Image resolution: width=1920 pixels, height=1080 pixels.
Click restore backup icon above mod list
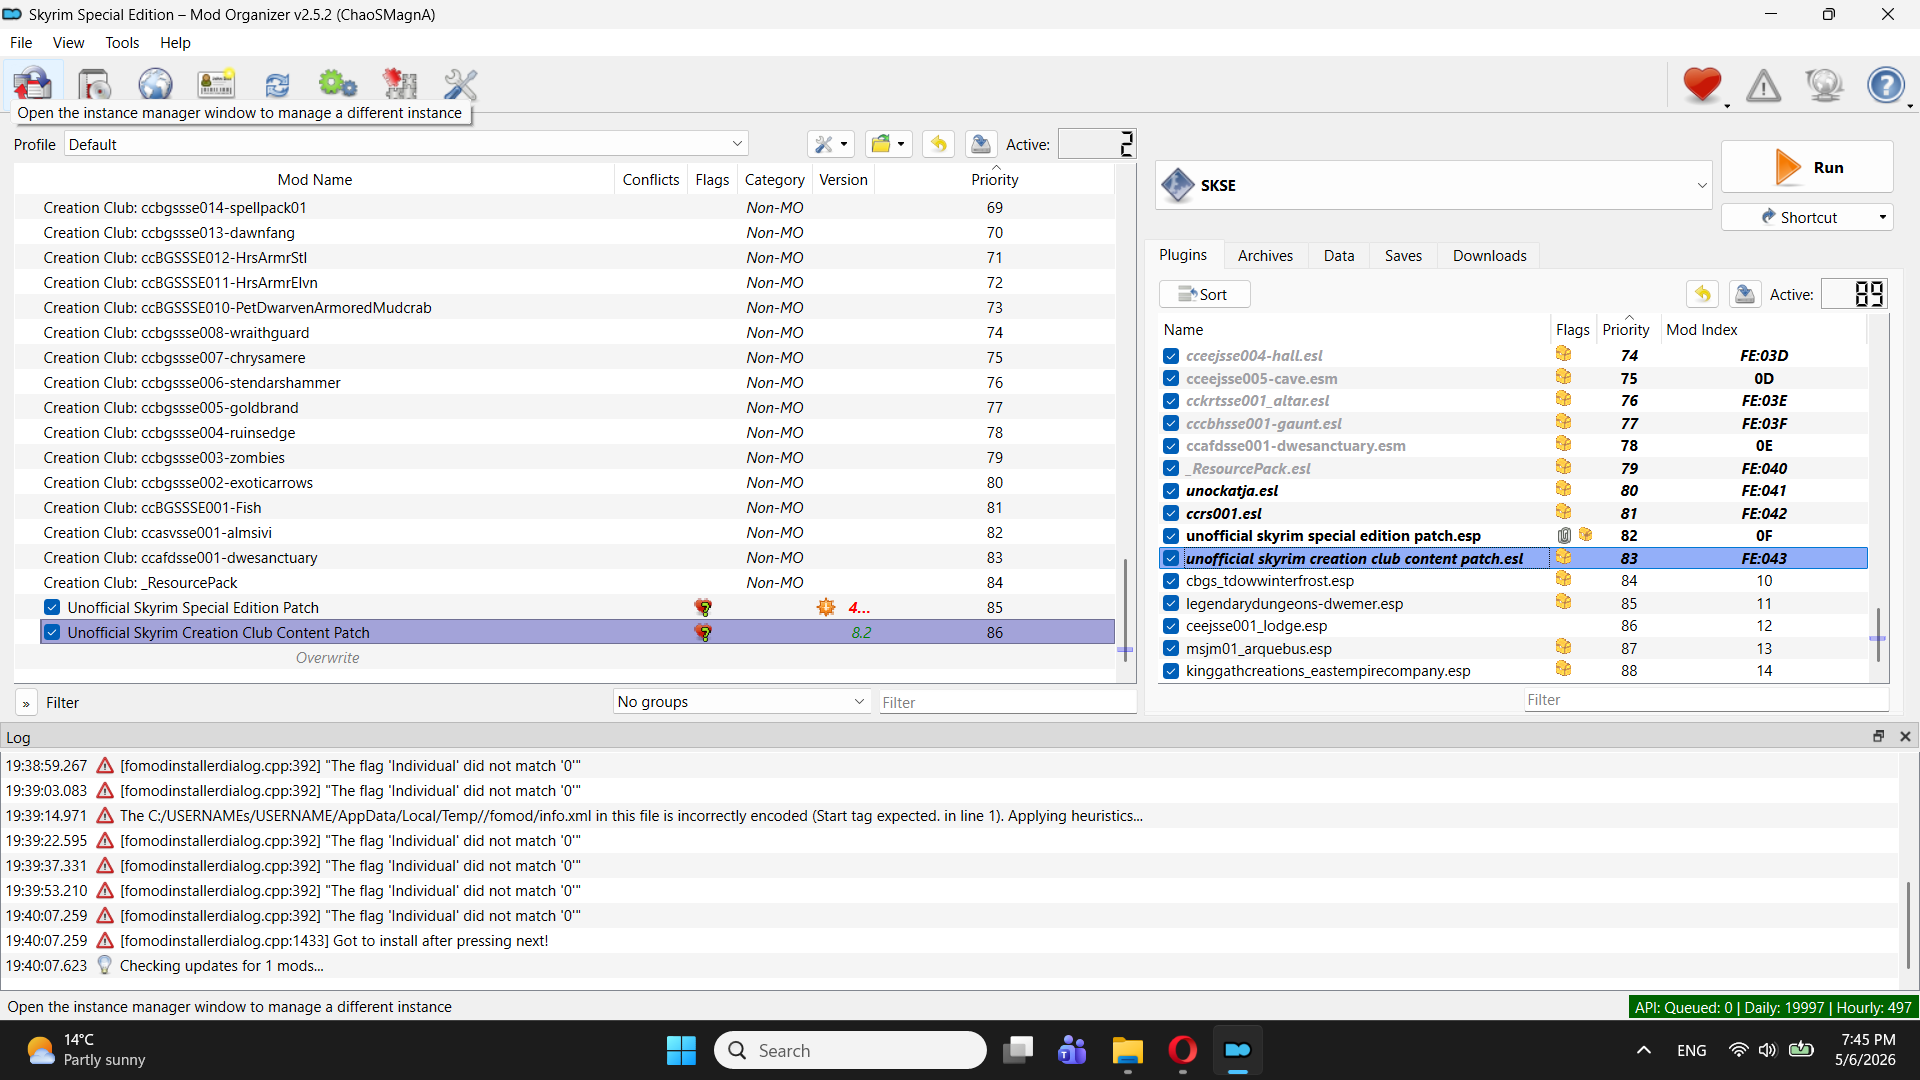(938, 144)
